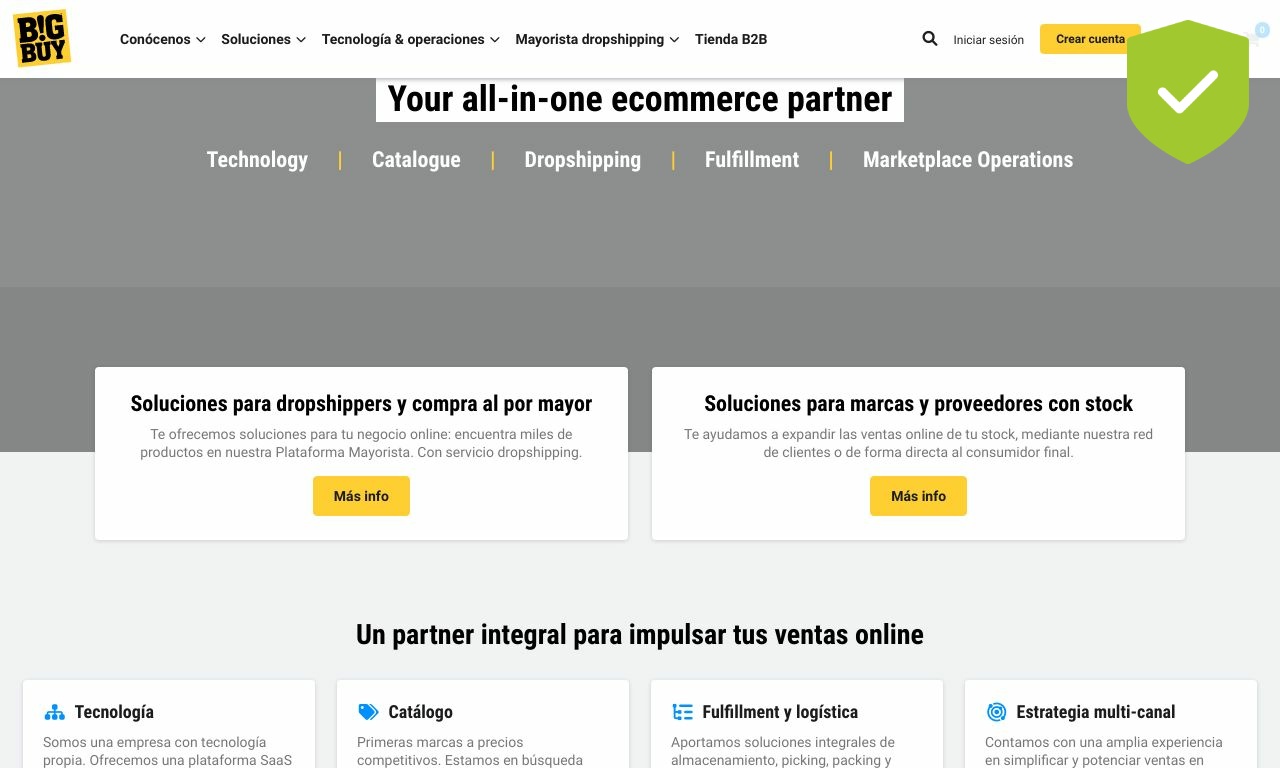
Task: Click Más info for dropshippers solutions
Action: click(361, 496)
